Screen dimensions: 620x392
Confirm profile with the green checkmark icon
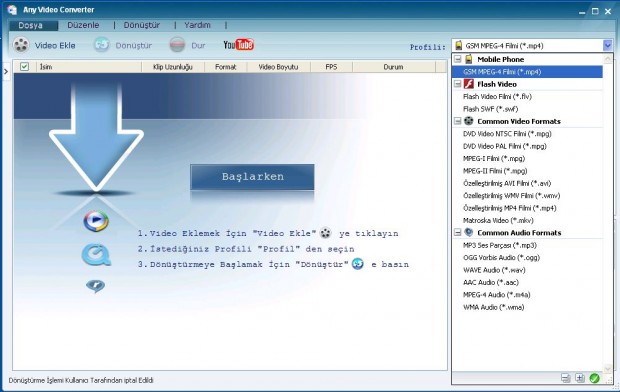click(x=594, y=378)
